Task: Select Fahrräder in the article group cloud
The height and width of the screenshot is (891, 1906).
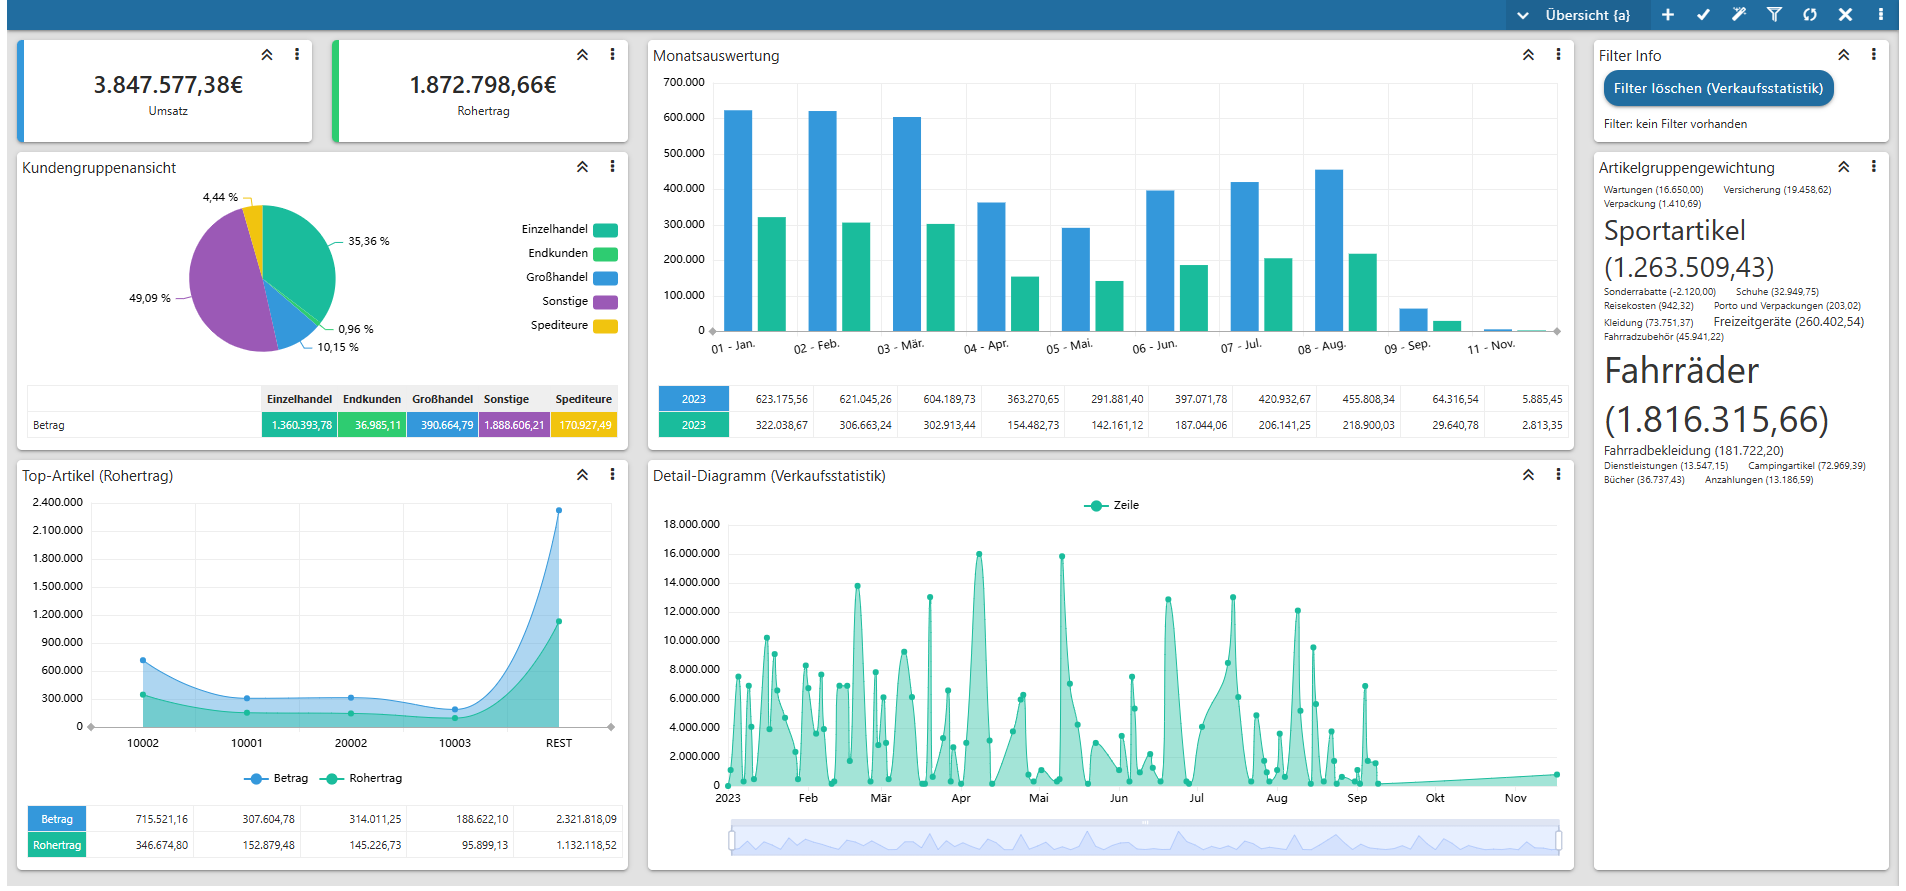Action: pos(1716,395)
